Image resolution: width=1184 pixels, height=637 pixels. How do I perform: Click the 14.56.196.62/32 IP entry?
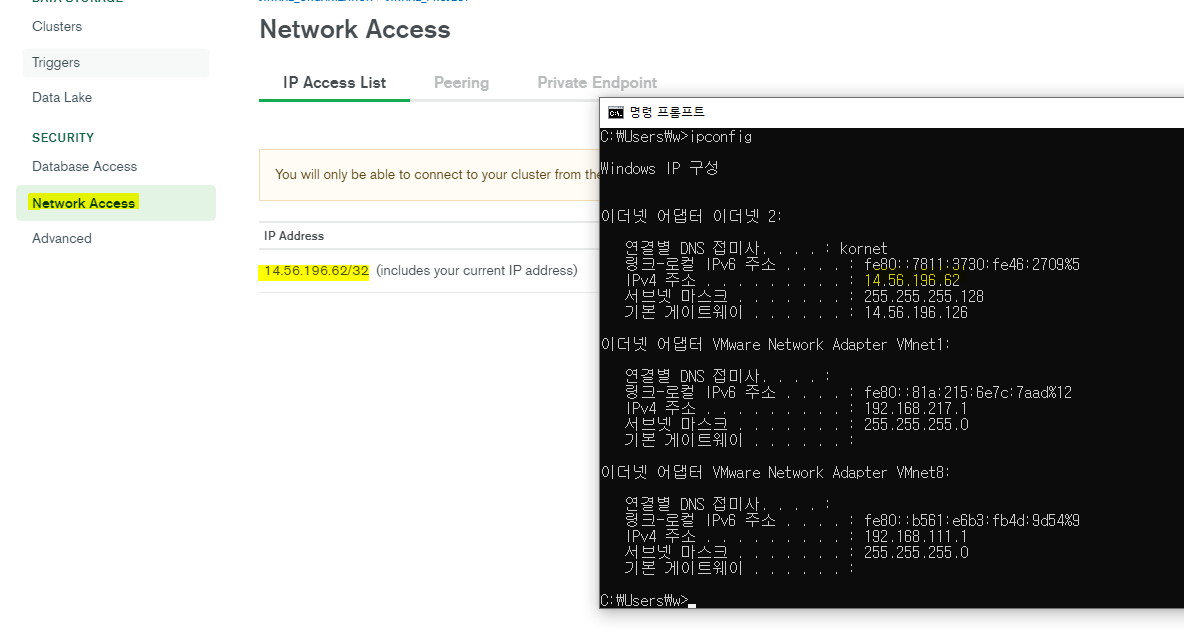(x=316, y=271)
